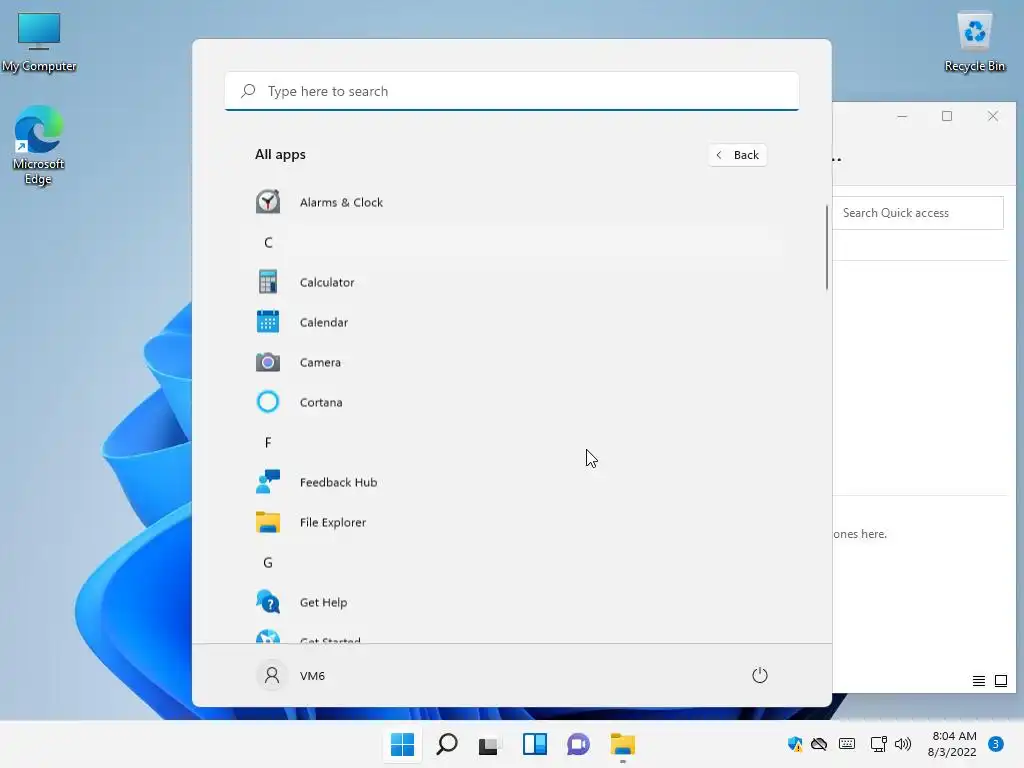Viewport: 1024px width, 768px height.
Task: Click the power icon in Start menu
Action: click(760, 675)
